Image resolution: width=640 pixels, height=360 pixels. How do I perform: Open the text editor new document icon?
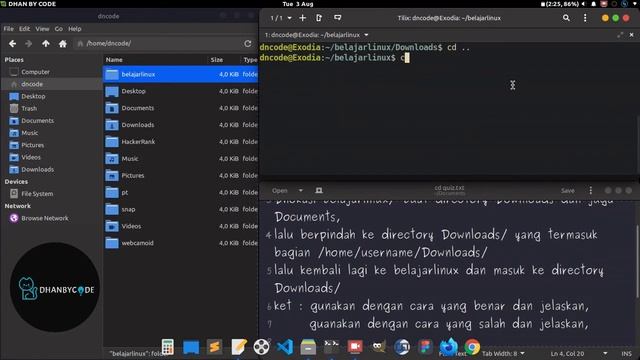tap(319, 191)
